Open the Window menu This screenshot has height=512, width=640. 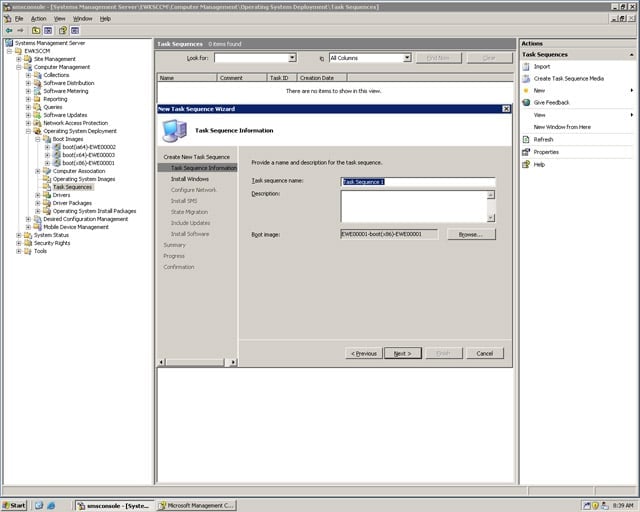[82, 19]
